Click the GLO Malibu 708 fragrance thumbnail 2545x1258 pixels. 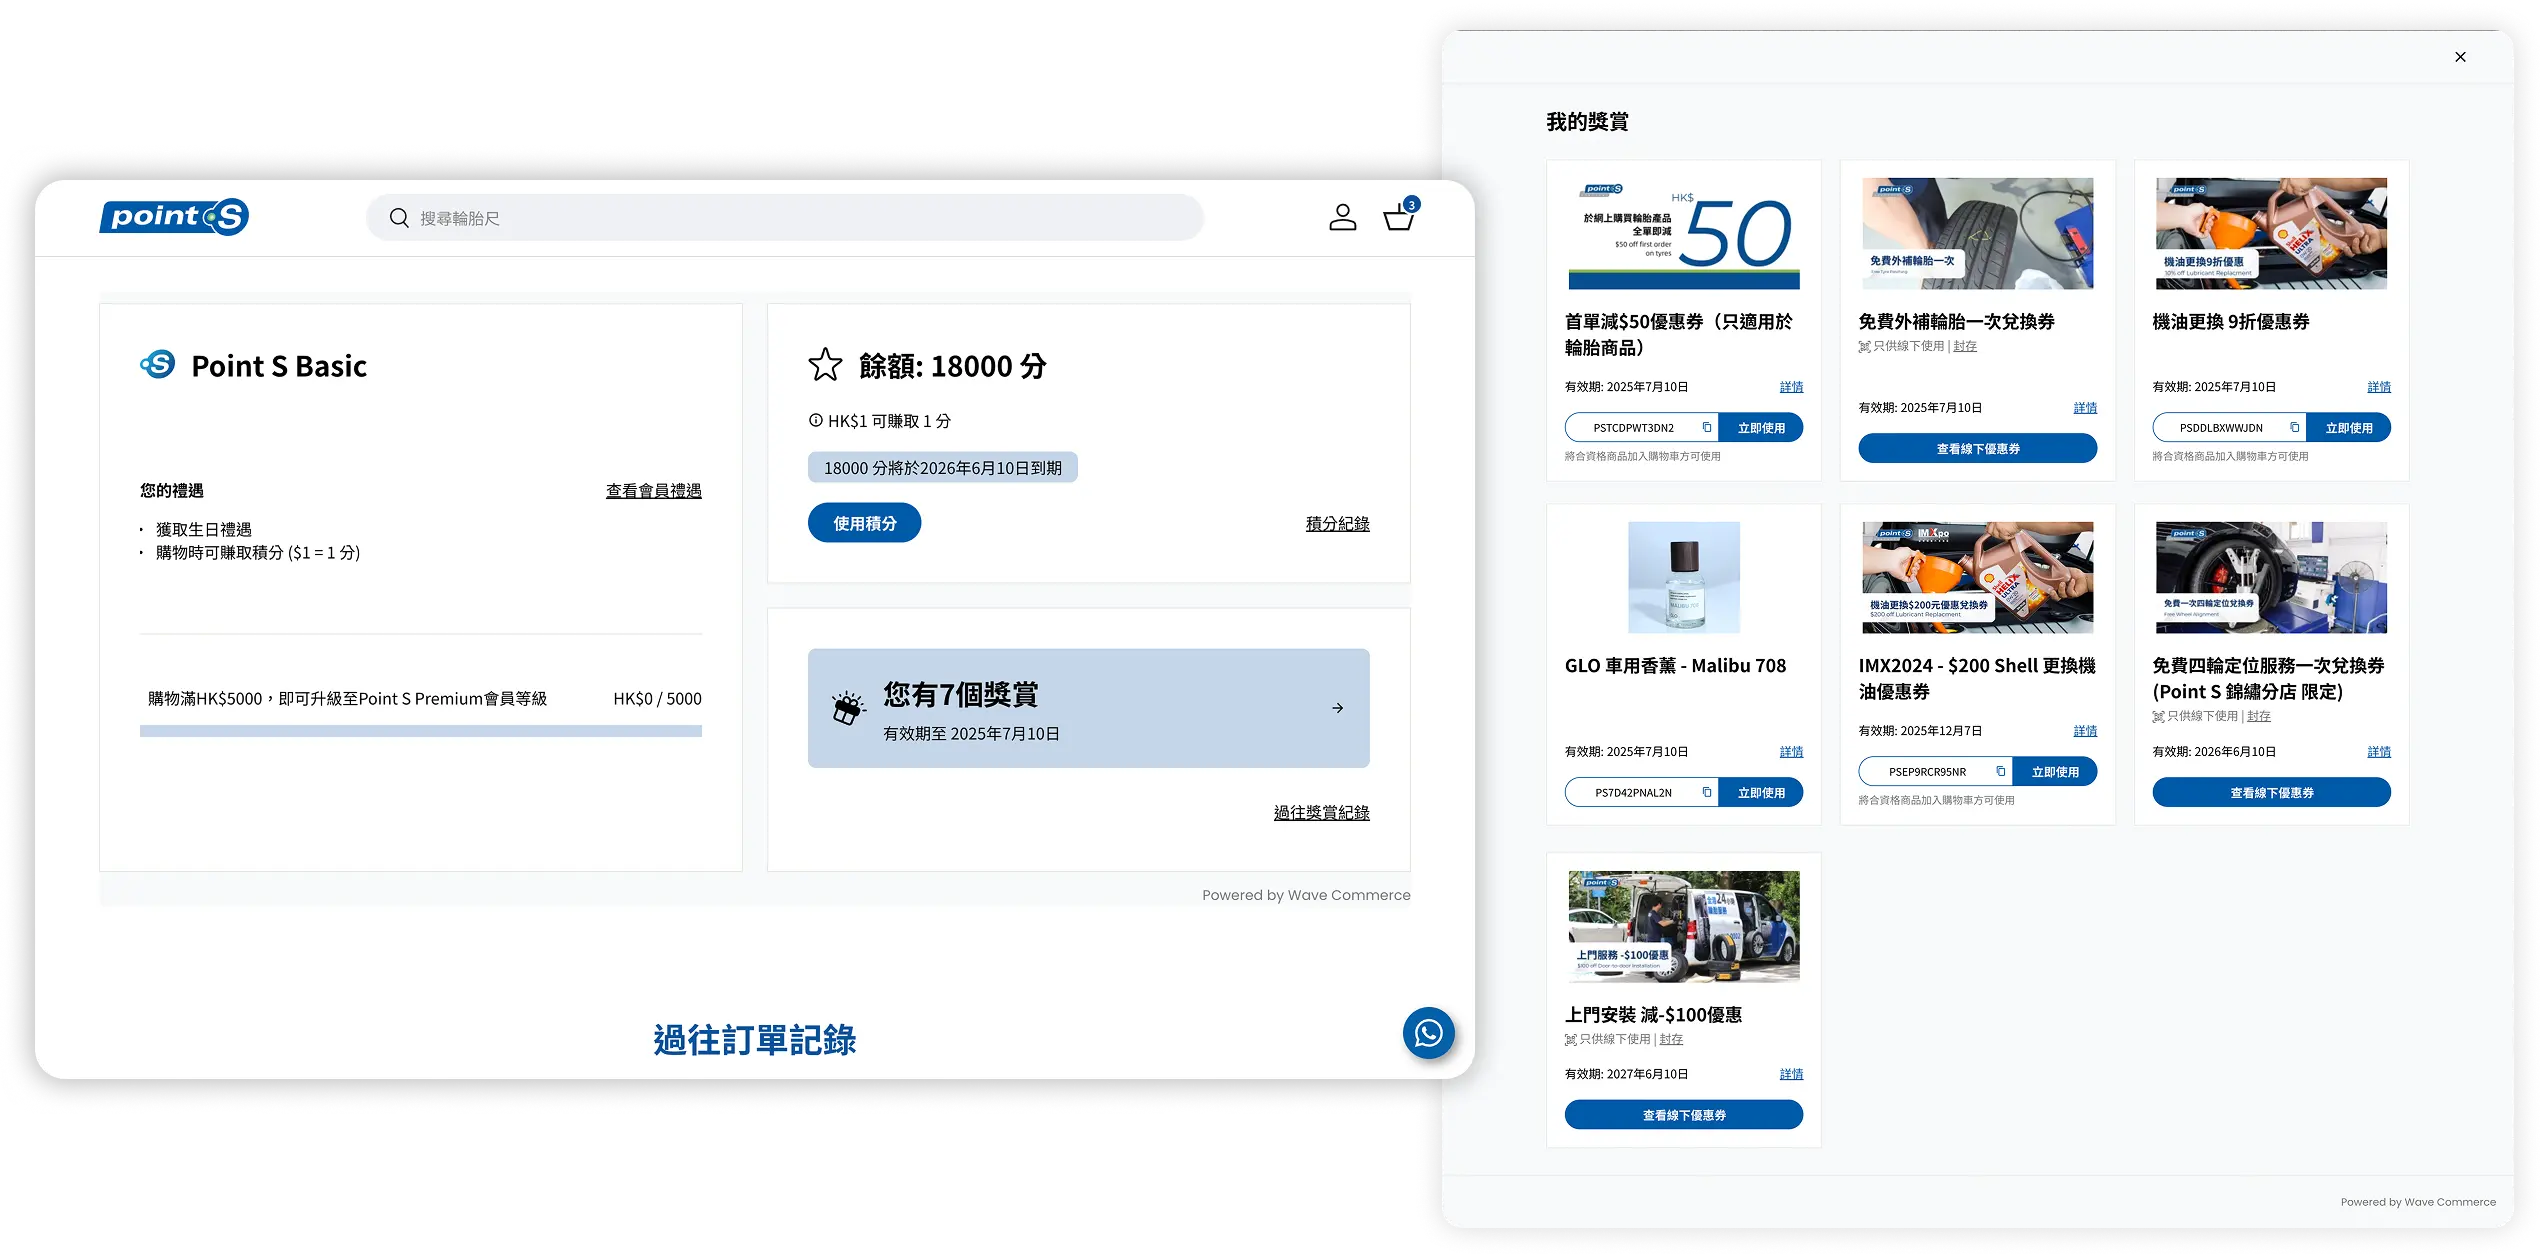click(1683, 577)
